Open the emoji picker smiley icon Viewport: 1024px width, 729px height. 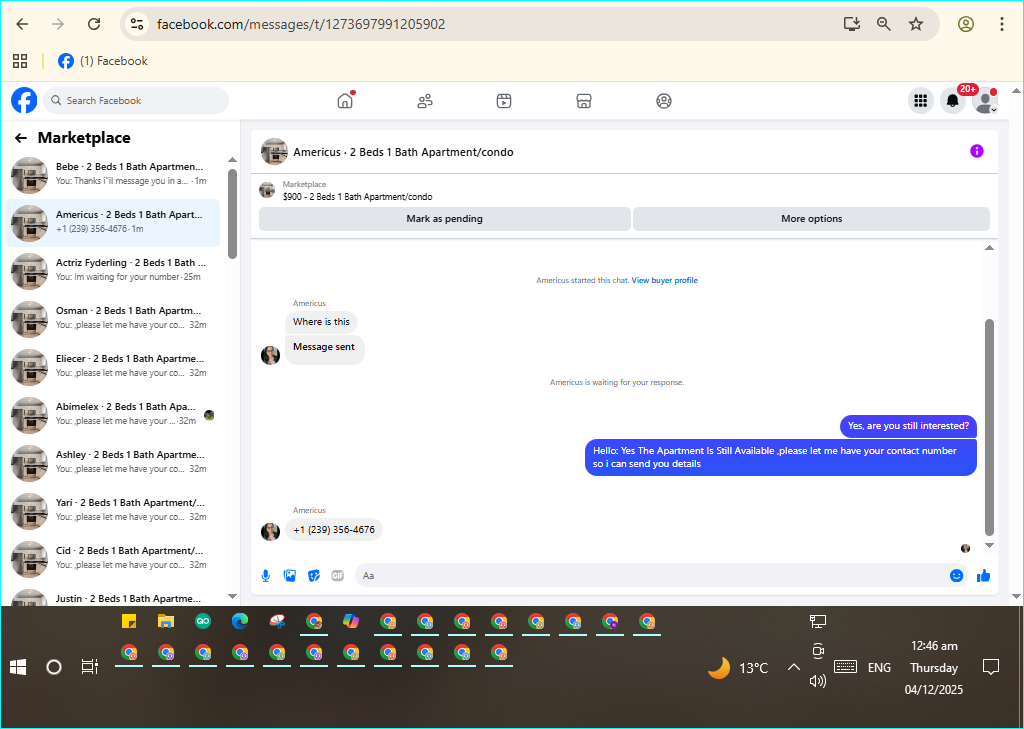956,575
